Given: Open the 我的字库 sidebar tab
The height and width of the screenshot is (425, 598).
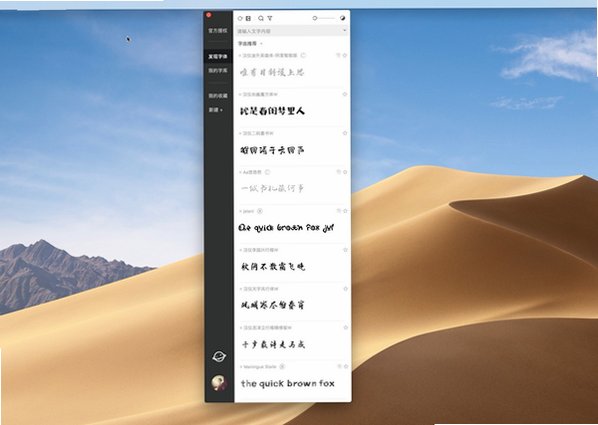Looking at the screenshot, I should coord(218,71).
